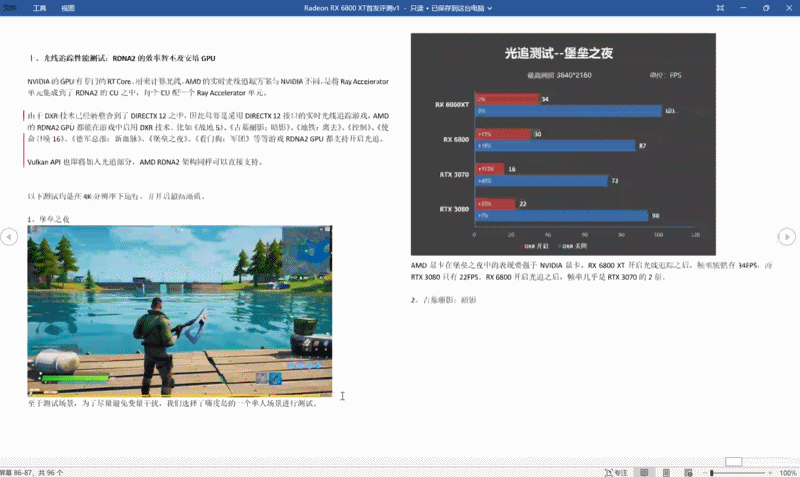The image size is (800, 477).
Task: Click the zoom slider handle
Action: pyautogui.click(x=712, y=473)
